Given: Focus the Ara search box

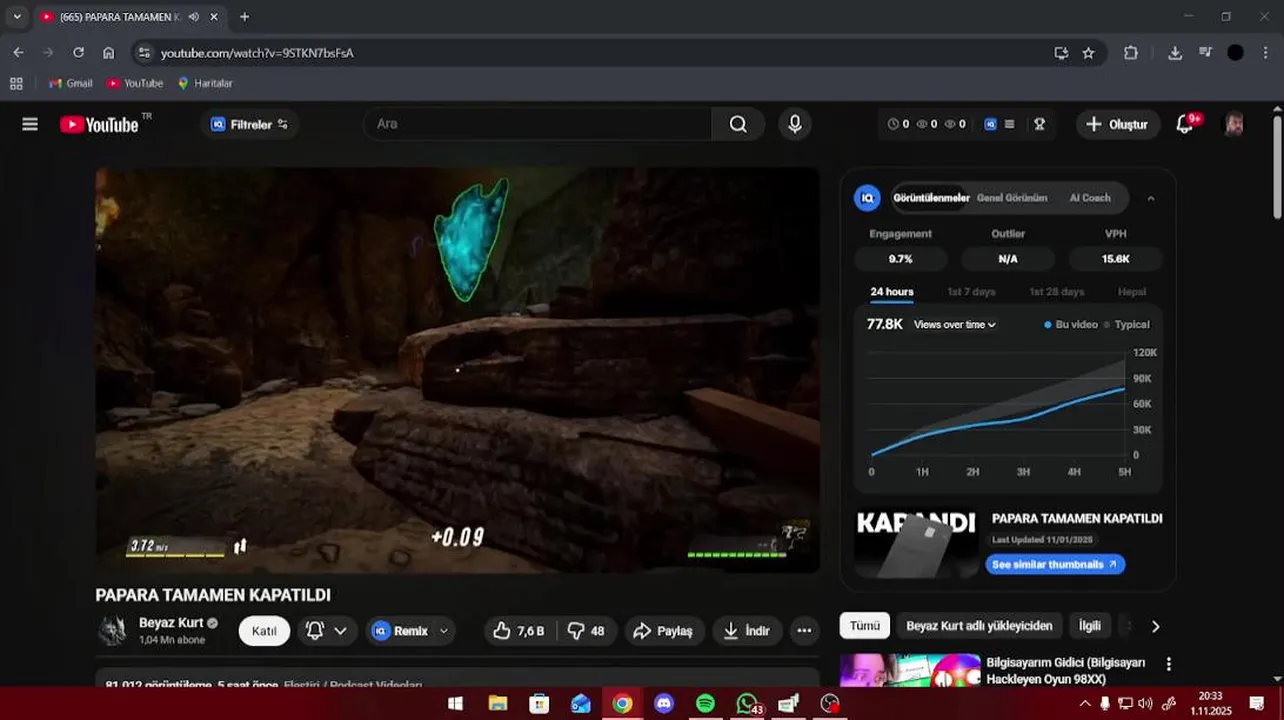Looking at the screenshot, I should tap(538, 124).
